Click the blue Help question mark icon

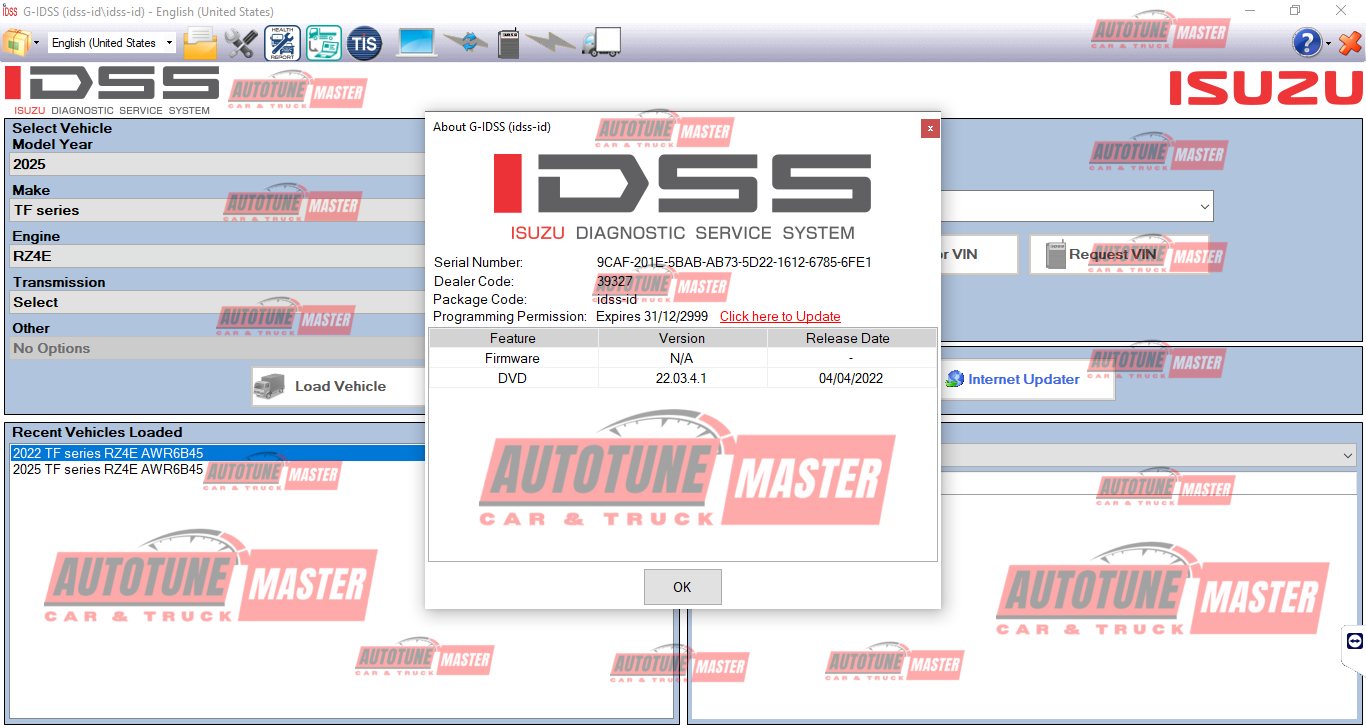(1306, 42)
